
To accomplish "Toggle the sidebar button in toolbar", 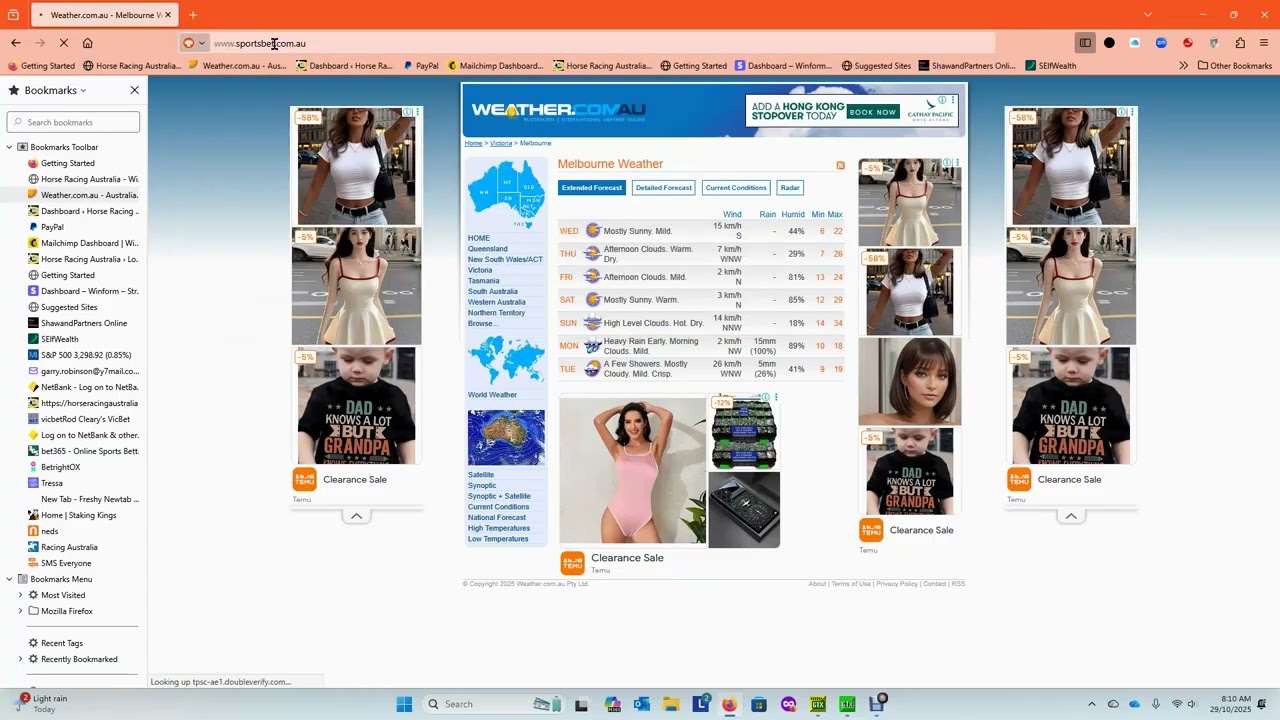I will (x=1085, y=43).
